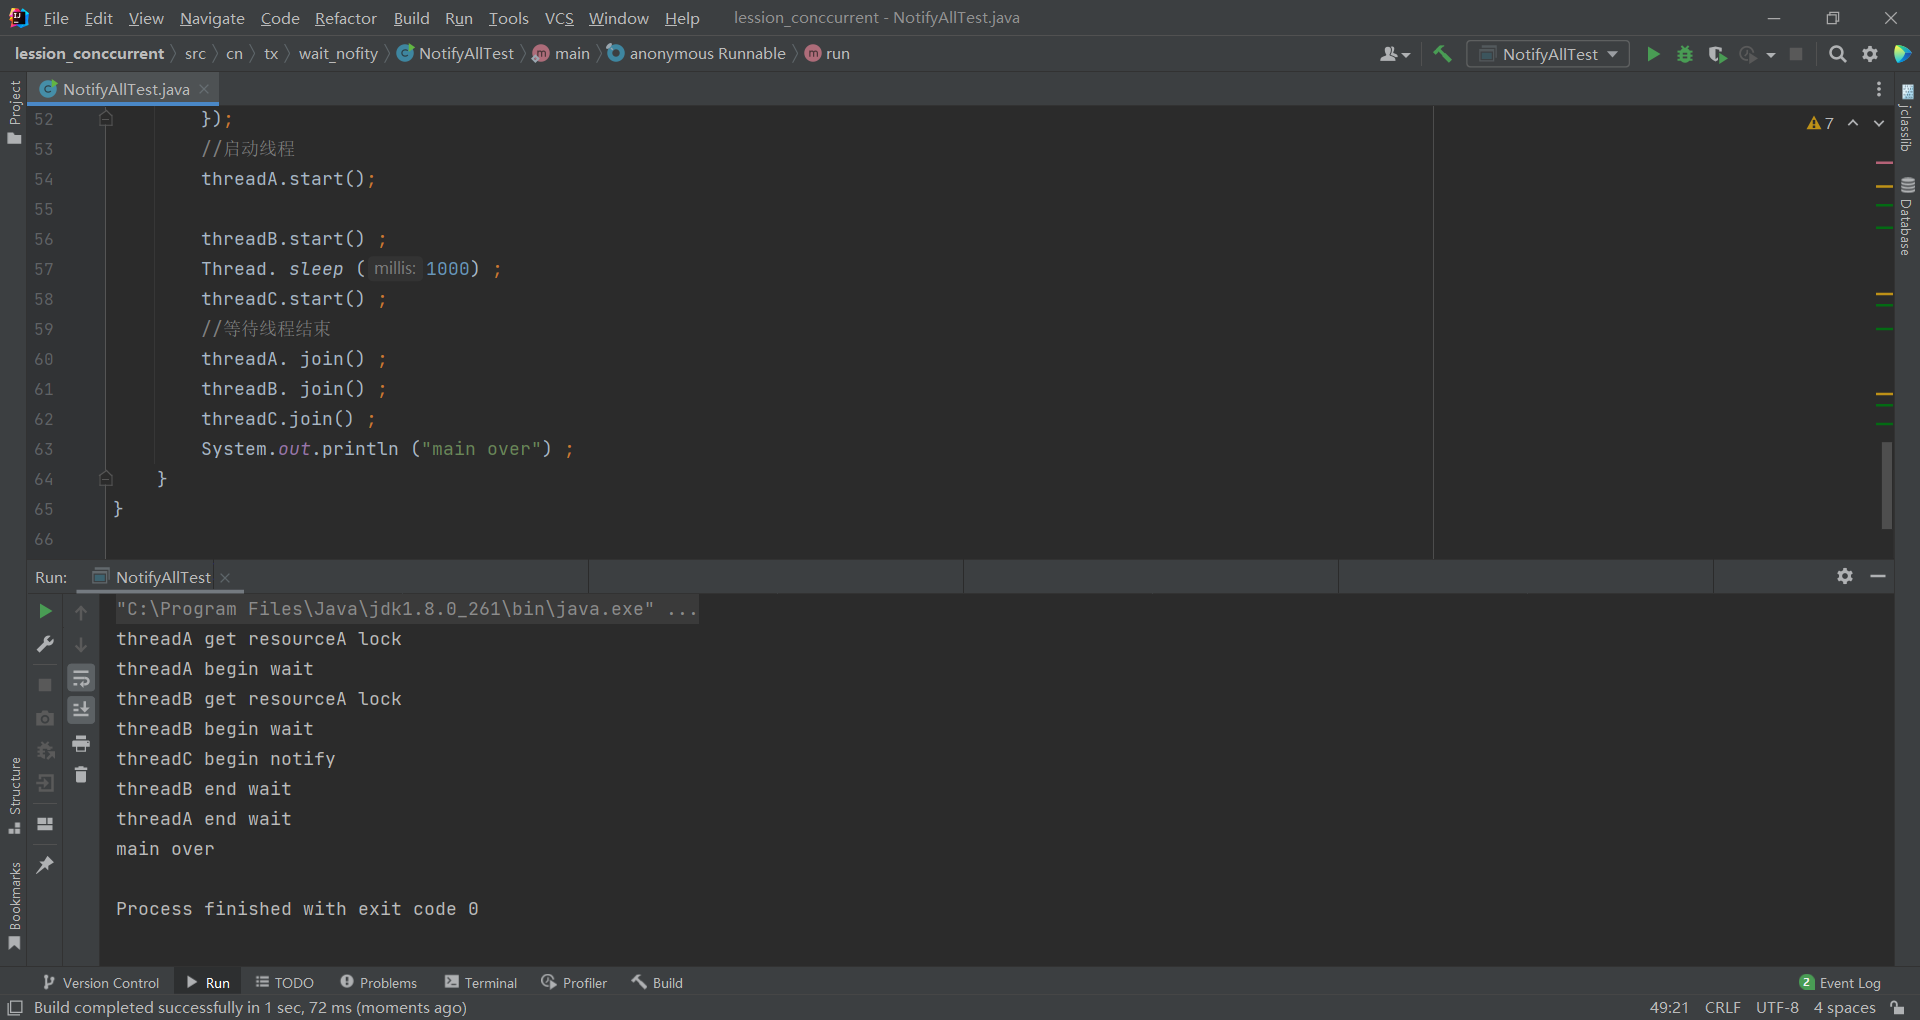Screen dimensions: 1920x1020
Task: Click lession_conccurrent breadcrumb
Action: [89, 54]
